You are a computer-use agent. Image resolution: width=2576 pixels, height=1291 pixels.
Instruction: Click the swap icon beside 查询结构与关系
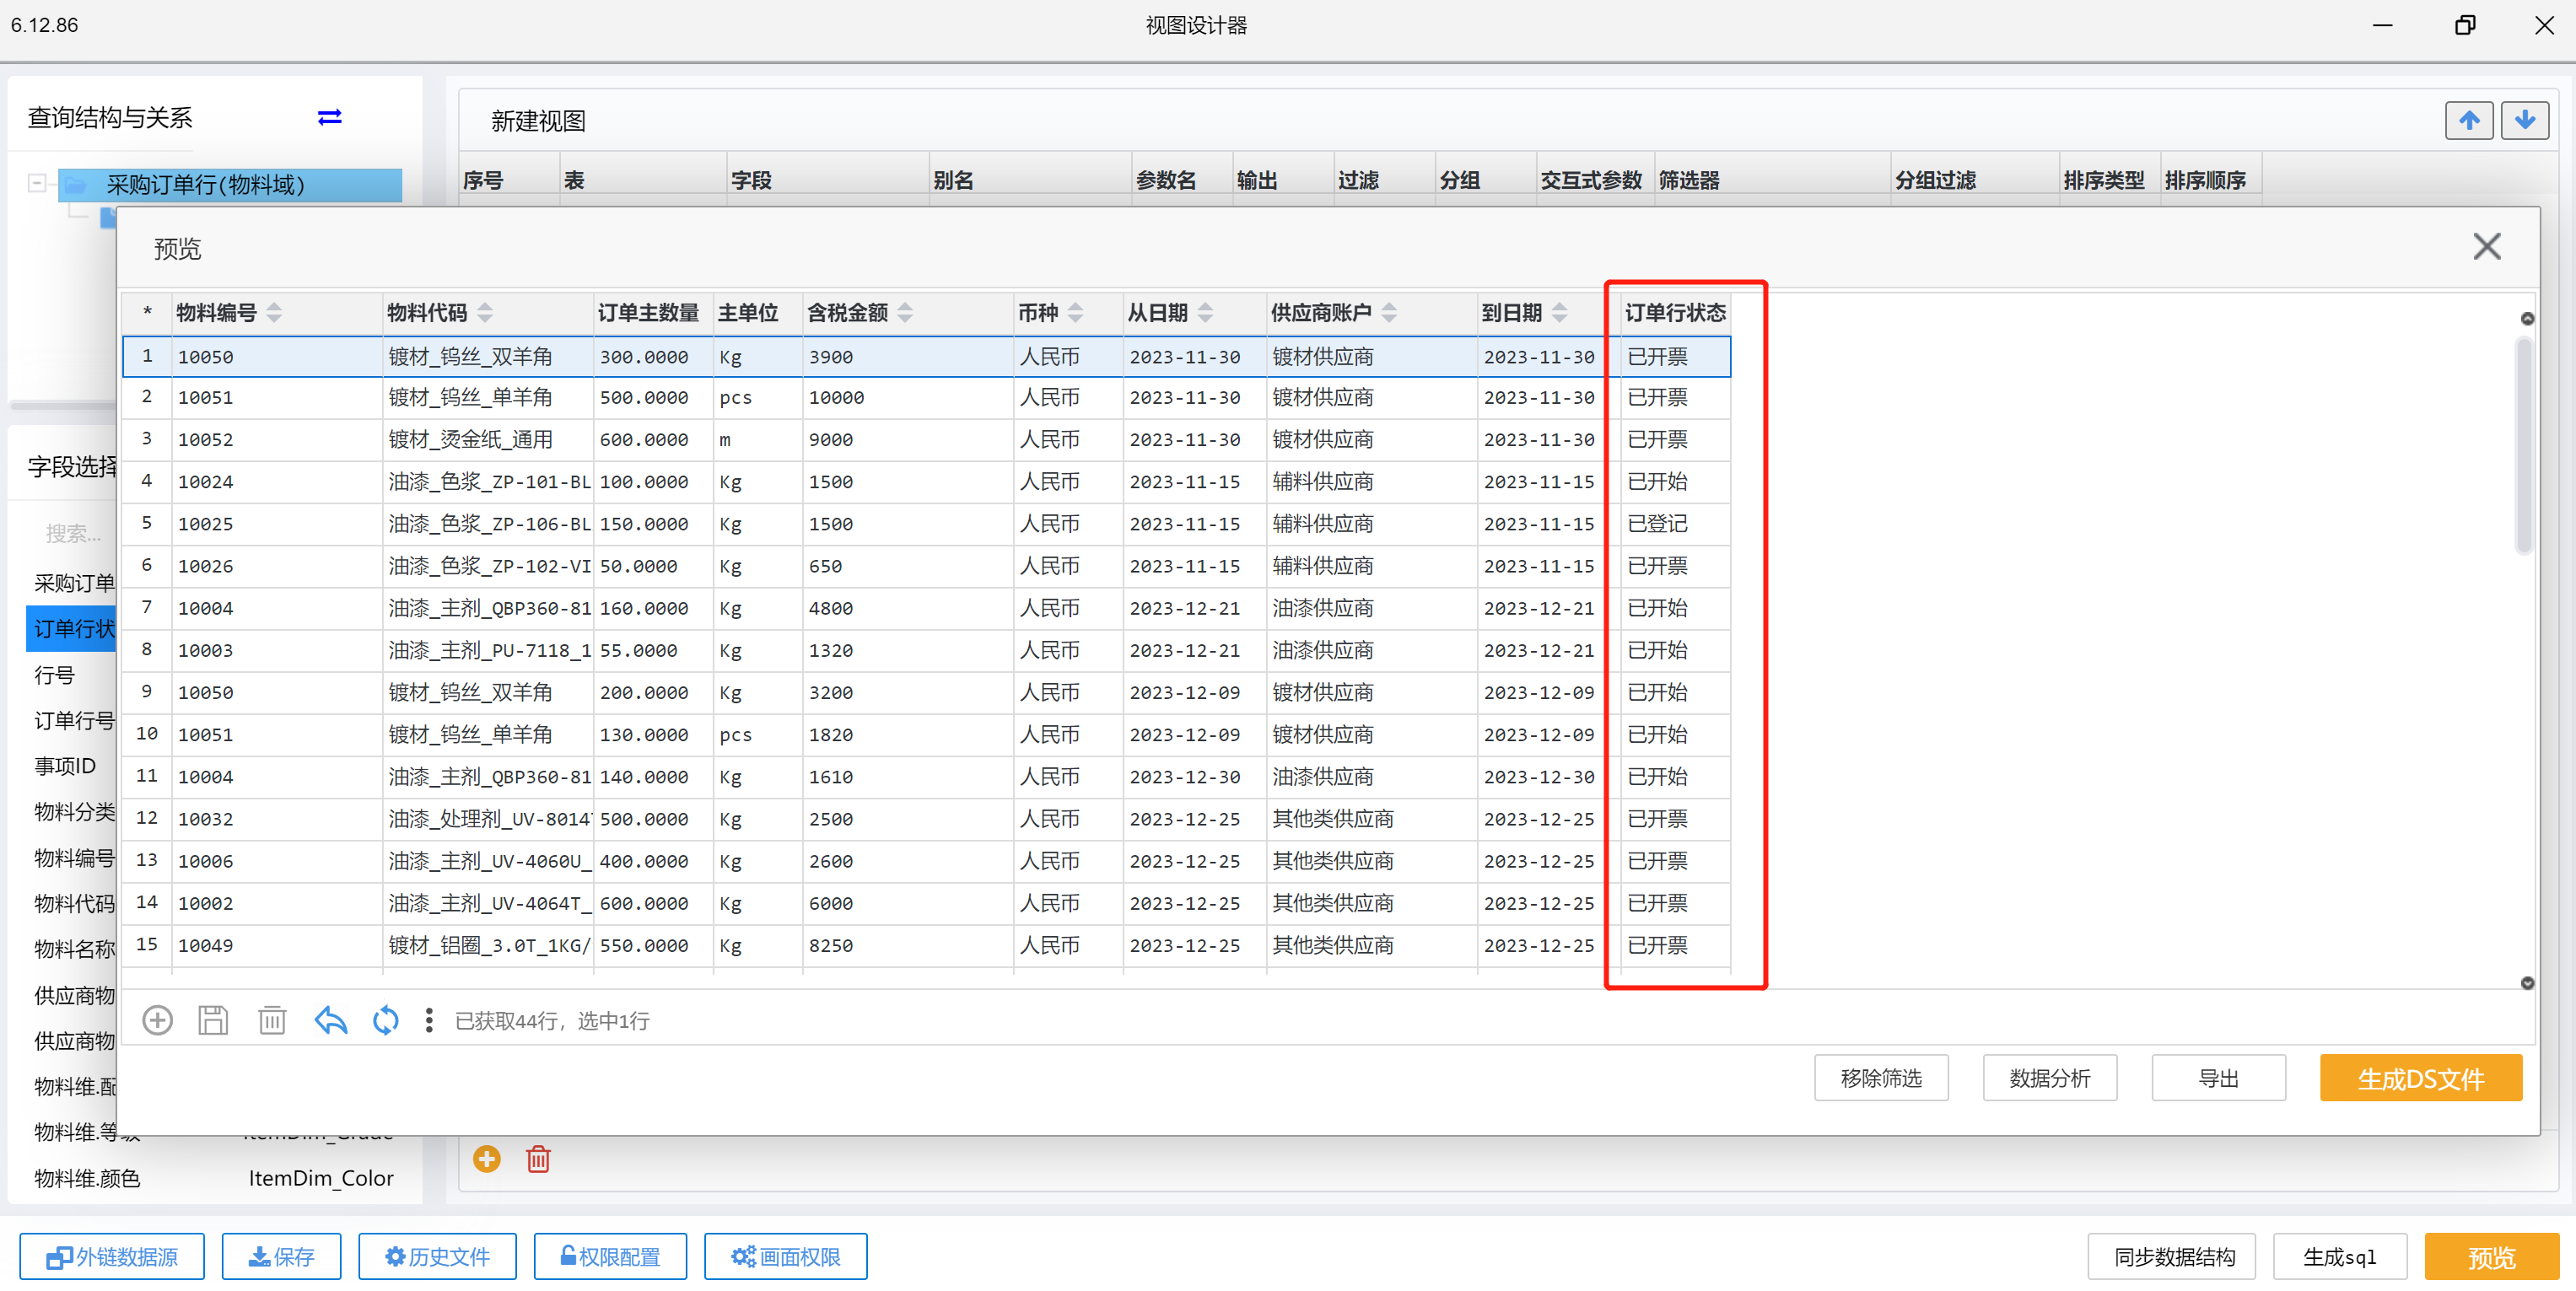pyautogui.click(x=329, y=118)
